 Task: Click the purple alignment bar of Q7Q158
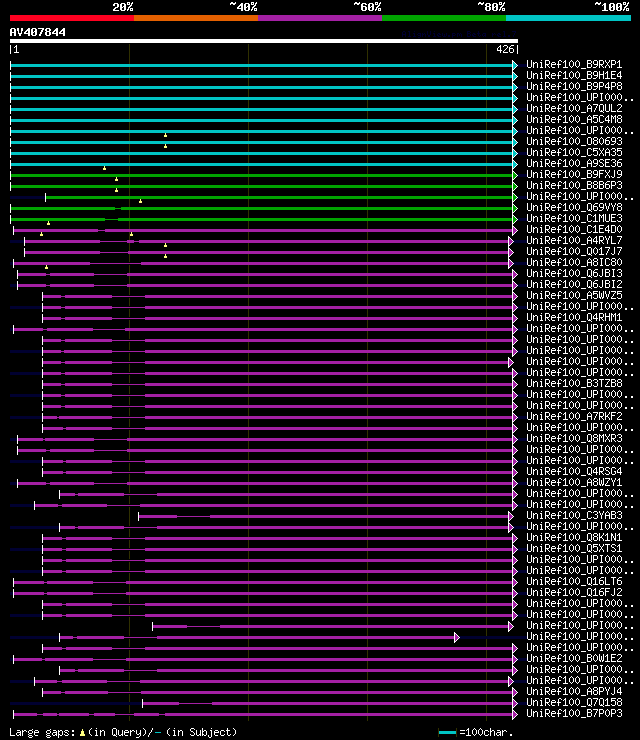point(328,704)
